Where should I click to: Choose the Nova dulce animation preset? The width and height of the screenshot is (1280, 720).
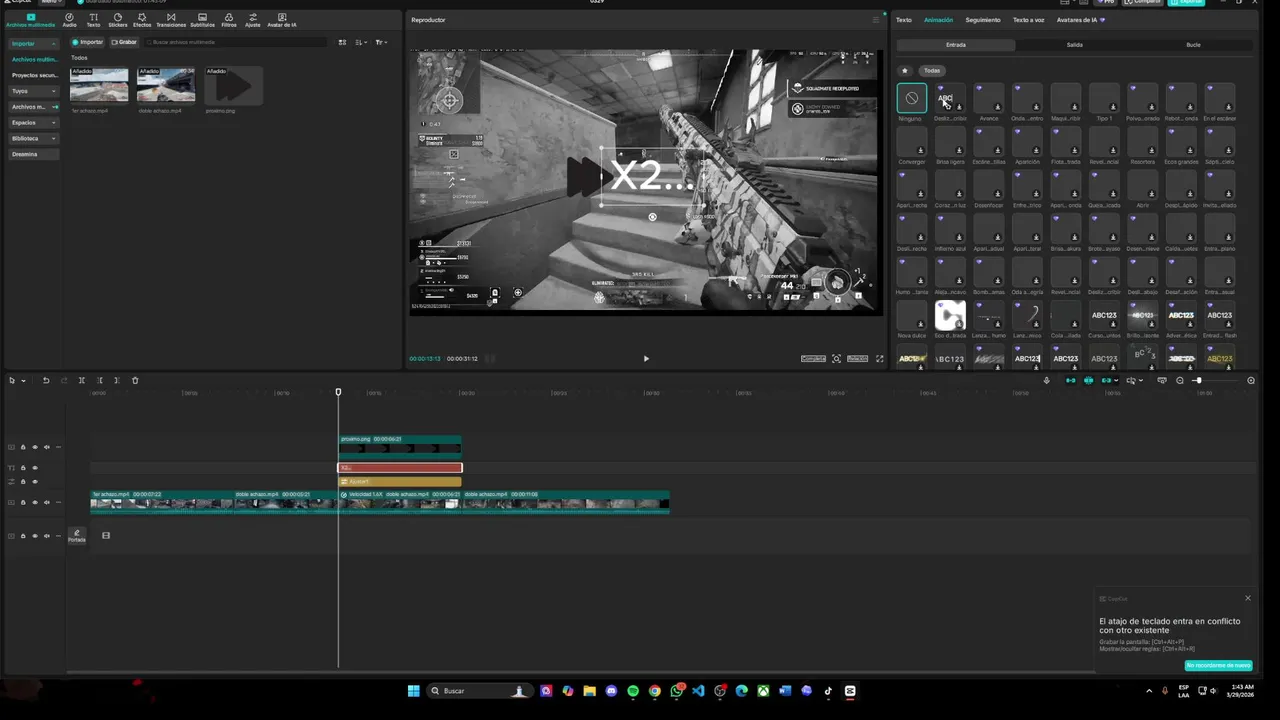click(x=911, y=315)
